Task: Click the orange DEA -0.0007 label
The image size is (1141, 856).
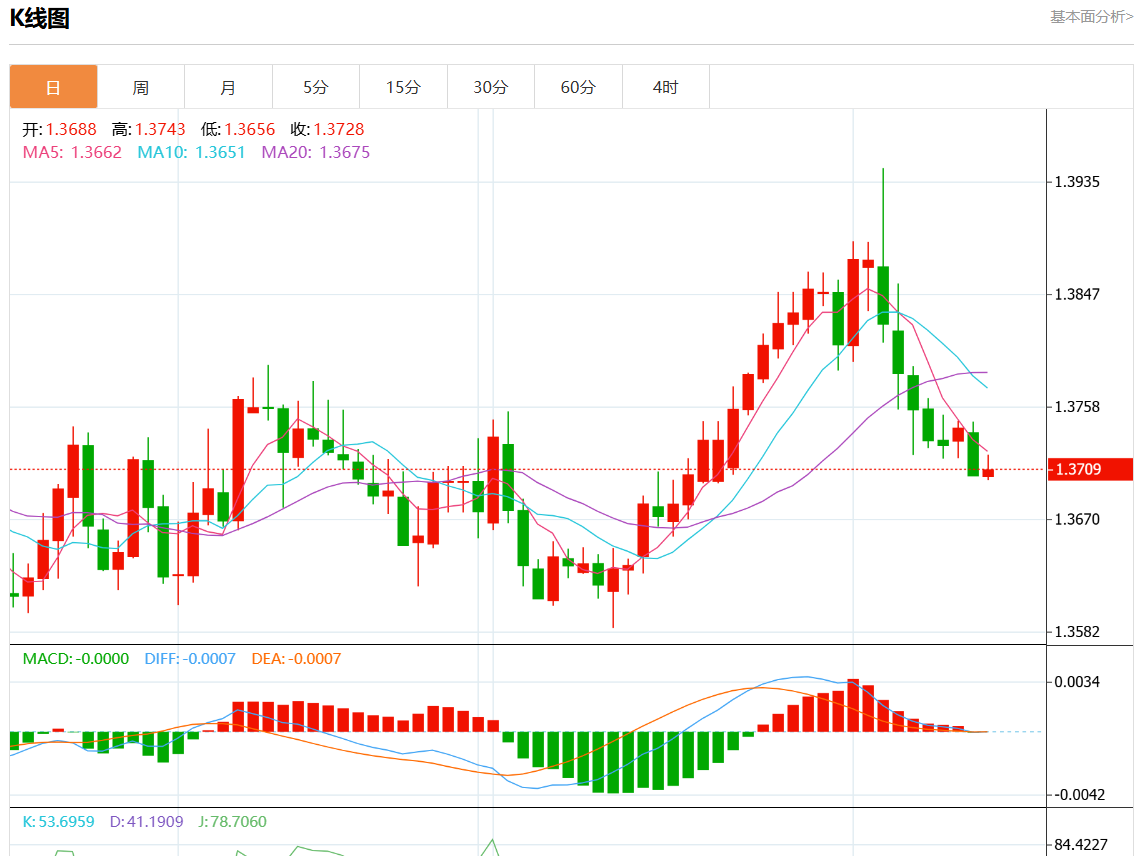Action: (296, 659)
